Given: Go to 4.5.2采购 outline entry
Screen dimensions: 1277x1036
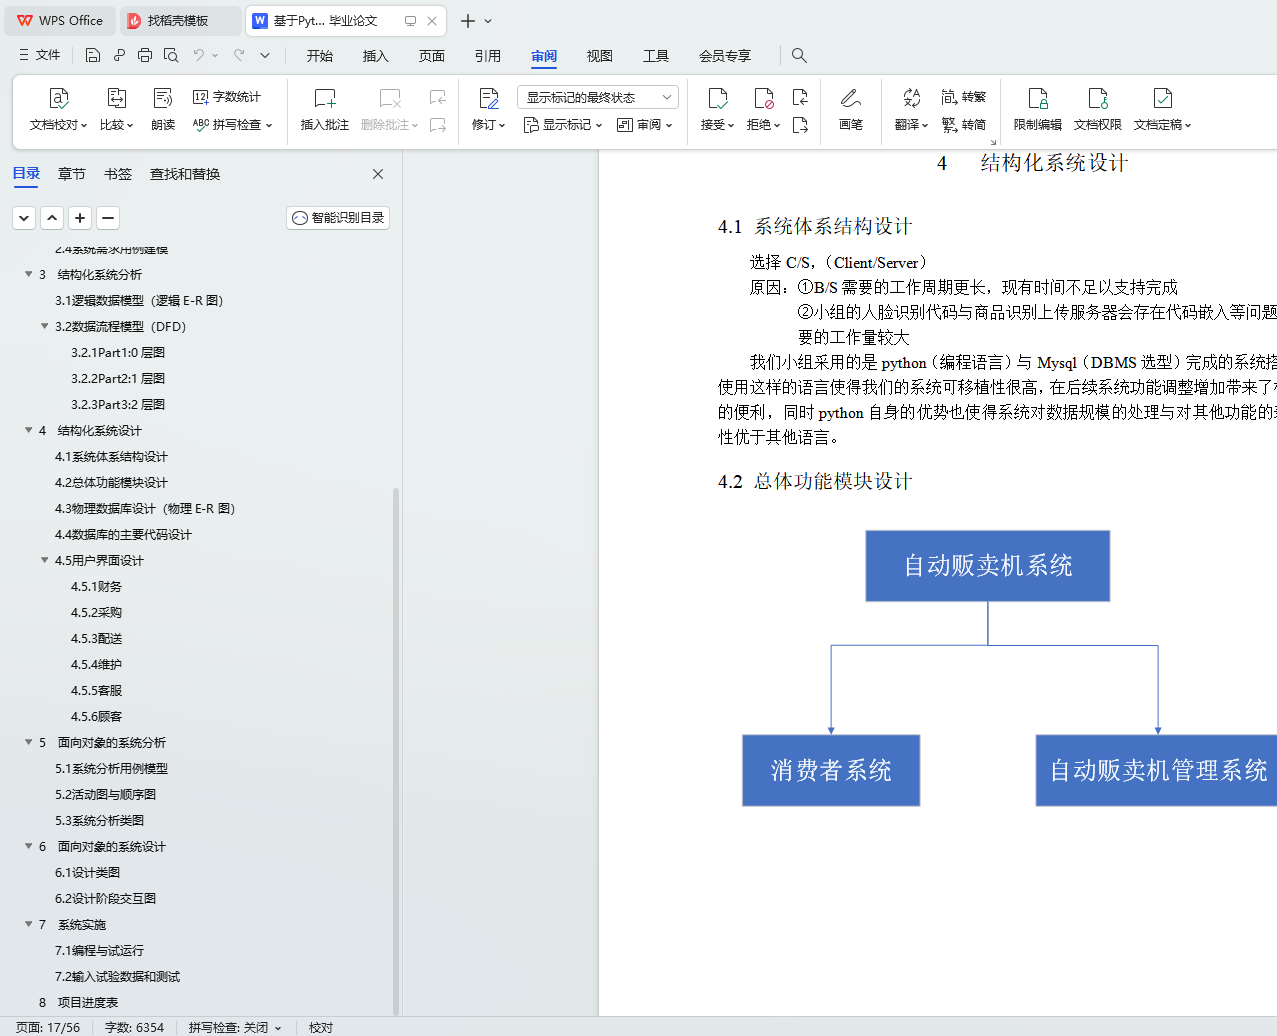Looking at the screenshot, I should (x=96, y=612).
